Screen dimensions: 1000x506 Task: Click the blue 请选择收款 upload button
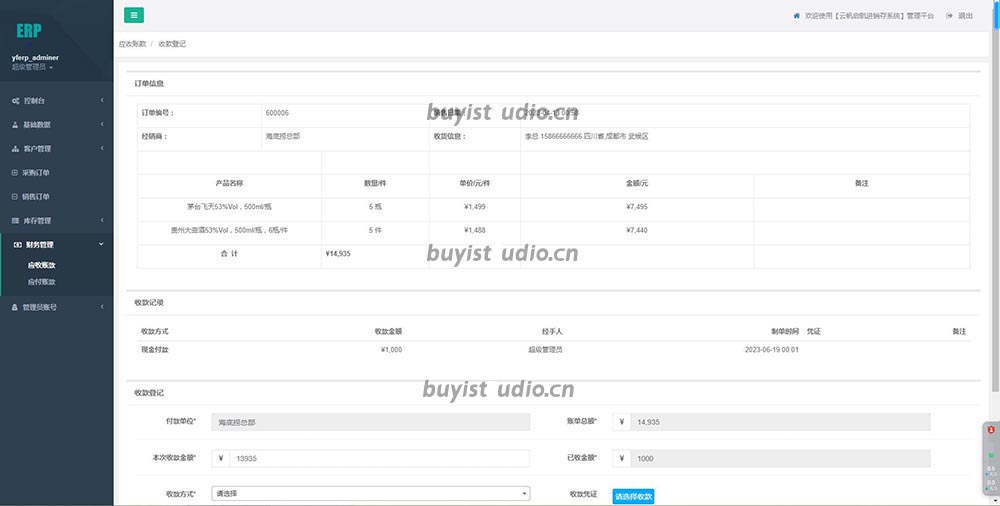click(633, 496)
